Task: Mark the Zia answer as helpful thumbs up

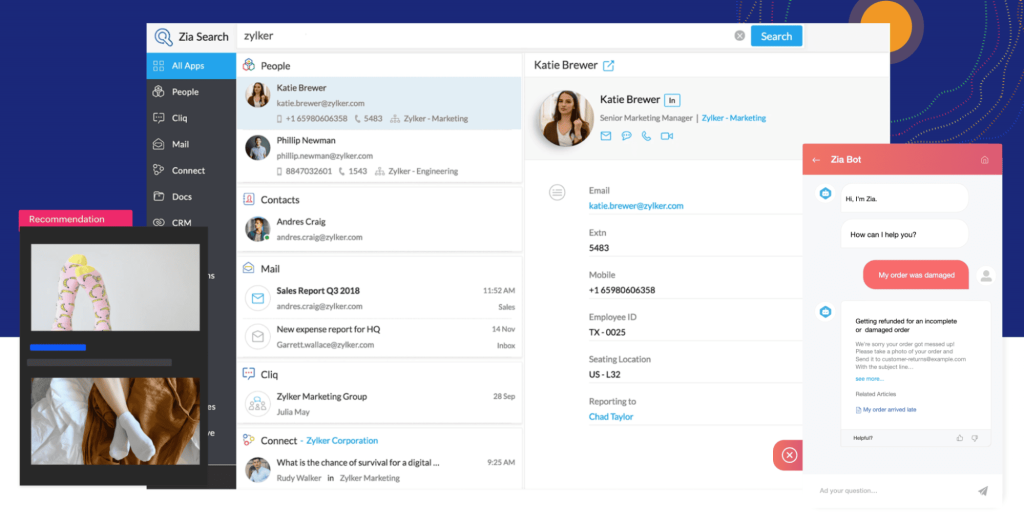Action: click(959, 438)
